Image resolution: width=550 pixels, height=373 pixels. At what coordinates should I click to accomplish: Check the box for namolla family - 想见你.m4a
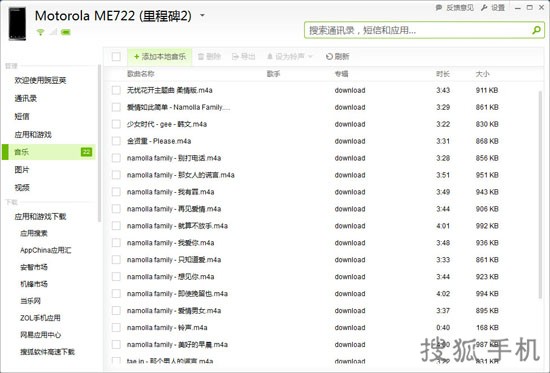(116, 277)
